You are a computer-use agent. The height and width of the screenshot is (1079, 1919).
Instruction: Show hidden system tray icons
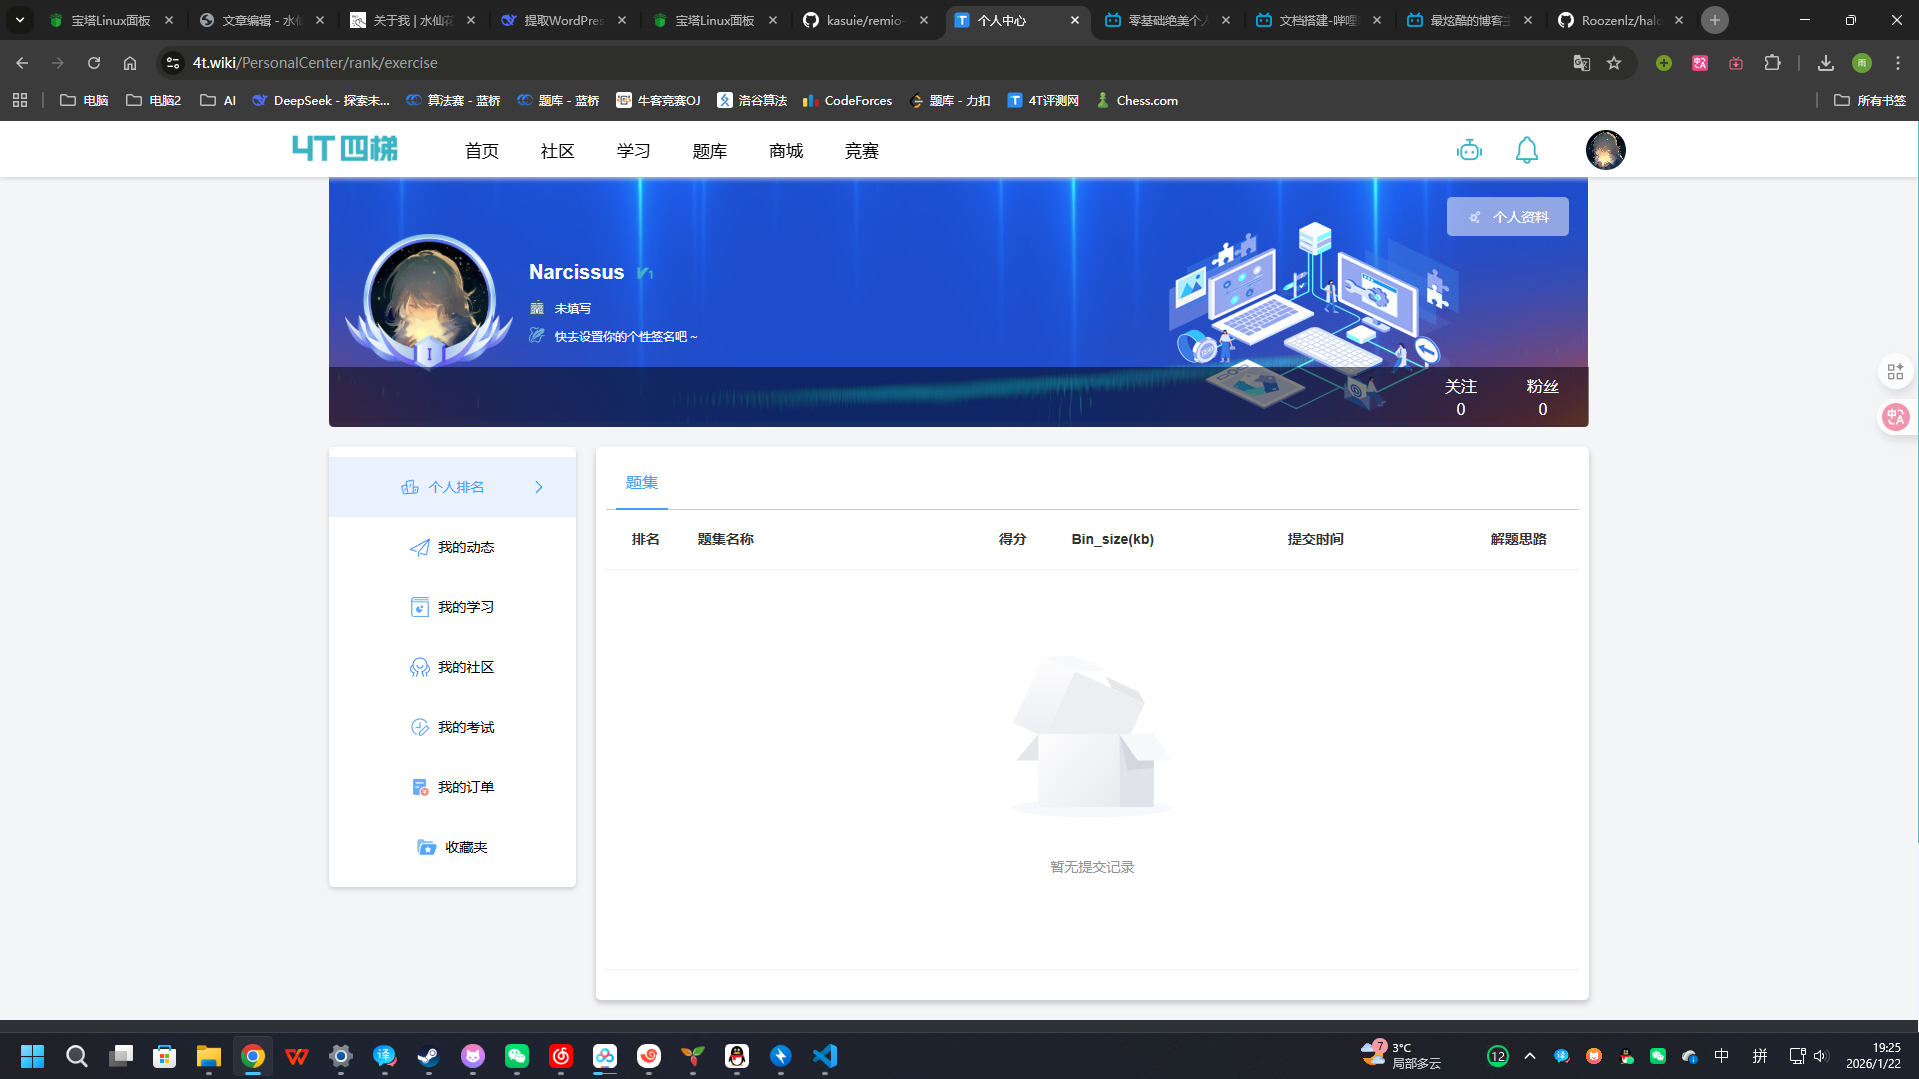[x=1529, y=1056]
